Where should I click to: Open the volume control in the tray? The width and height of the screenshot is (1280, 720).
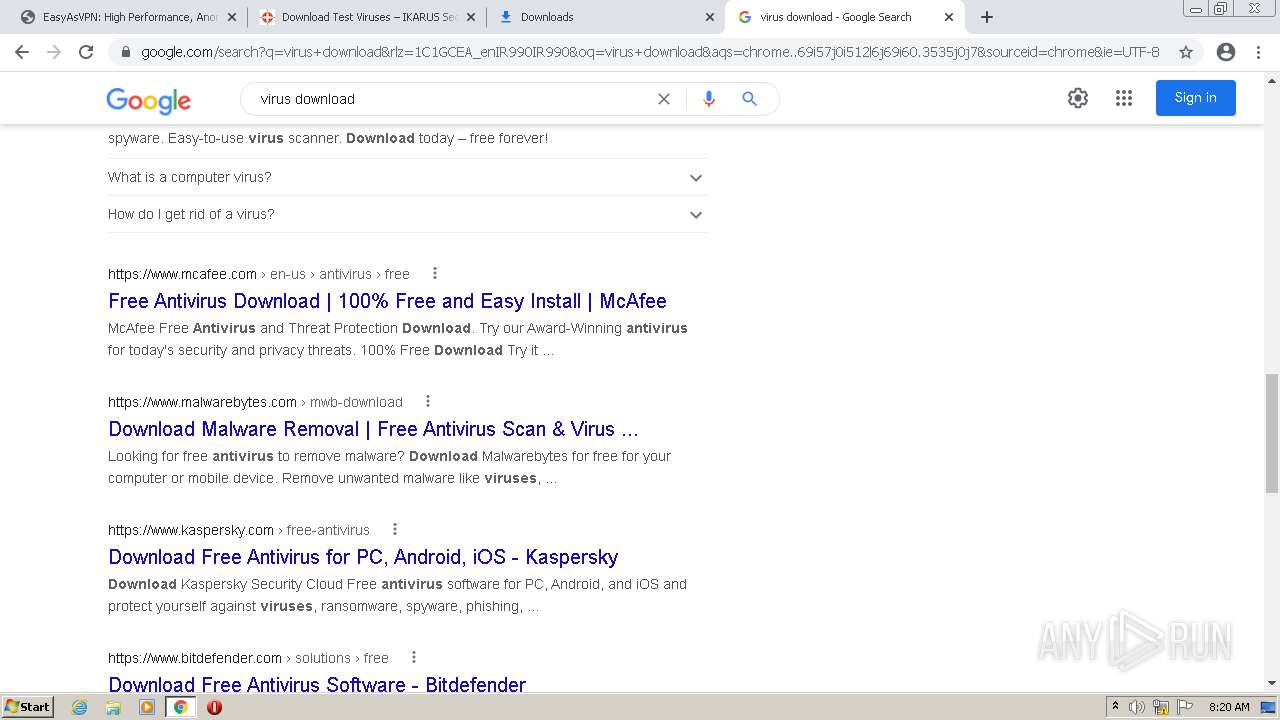(1137, 707)
